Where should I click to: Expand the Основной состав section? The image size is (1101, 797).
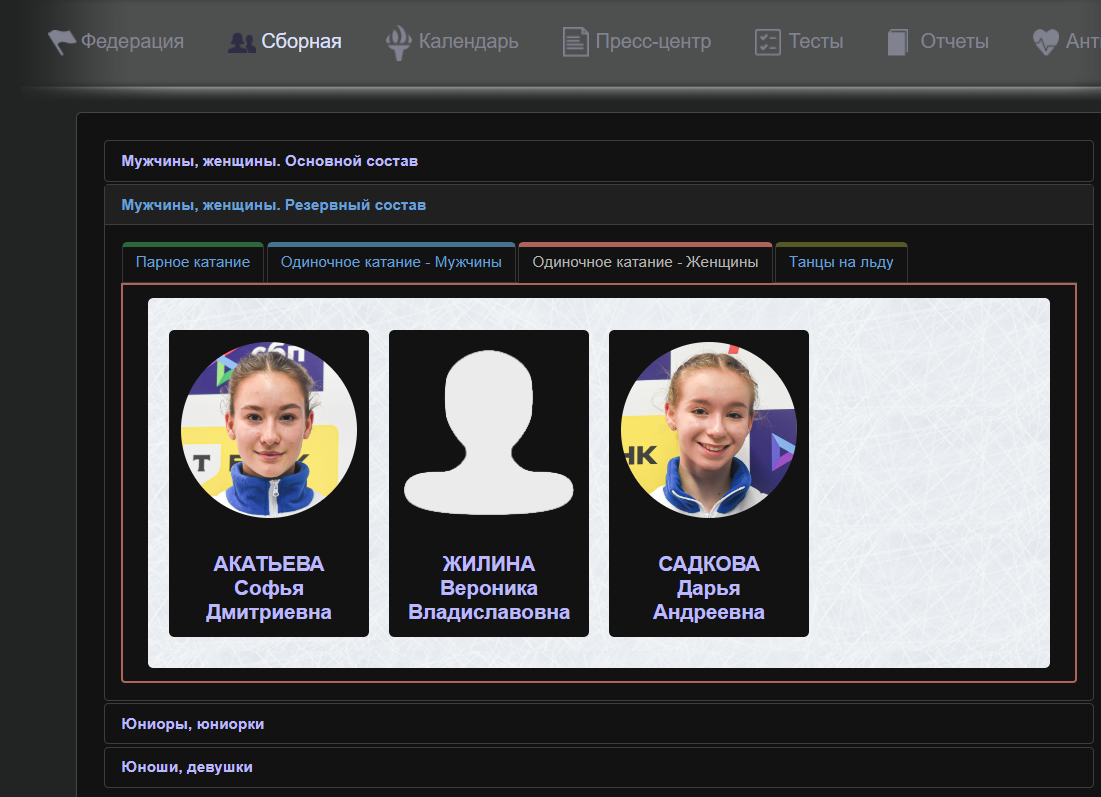[270, 161]
